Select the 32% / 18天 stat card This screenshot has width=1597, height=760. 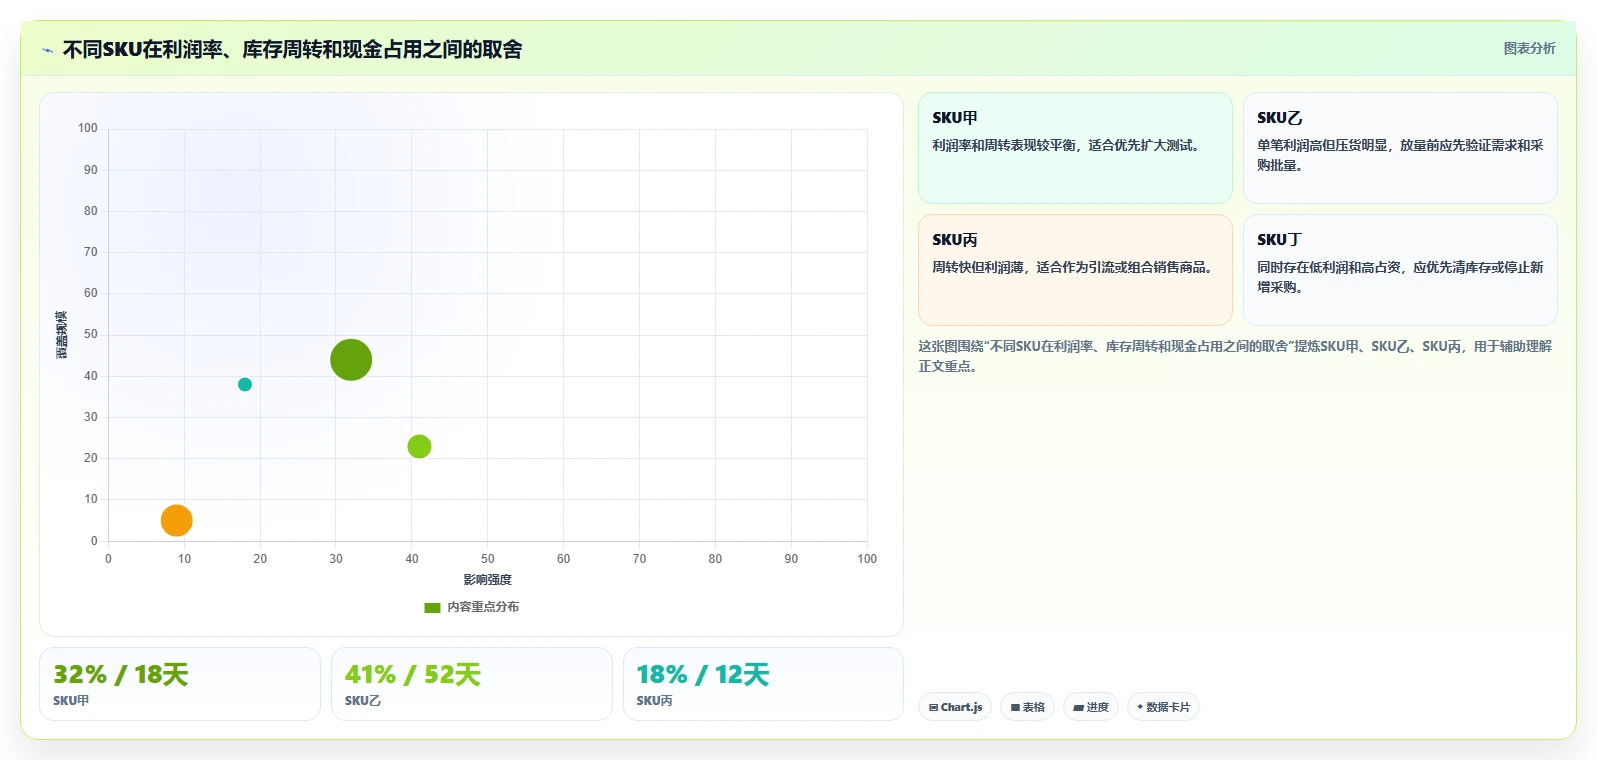[x=180, y=684]
